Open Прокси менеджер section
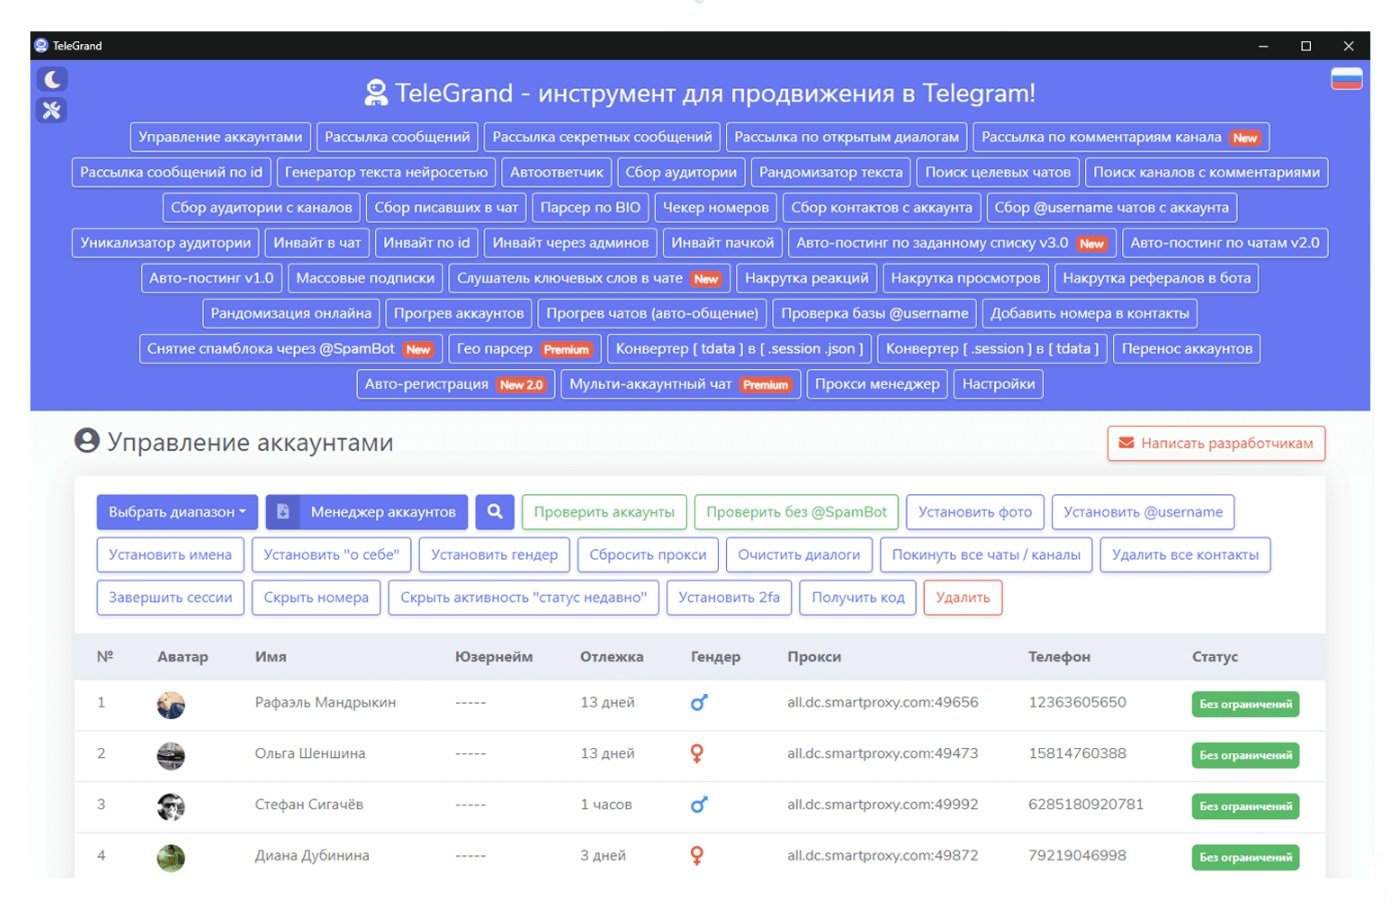This screenshot has width=1398, height=908. [x=877, y=384]
